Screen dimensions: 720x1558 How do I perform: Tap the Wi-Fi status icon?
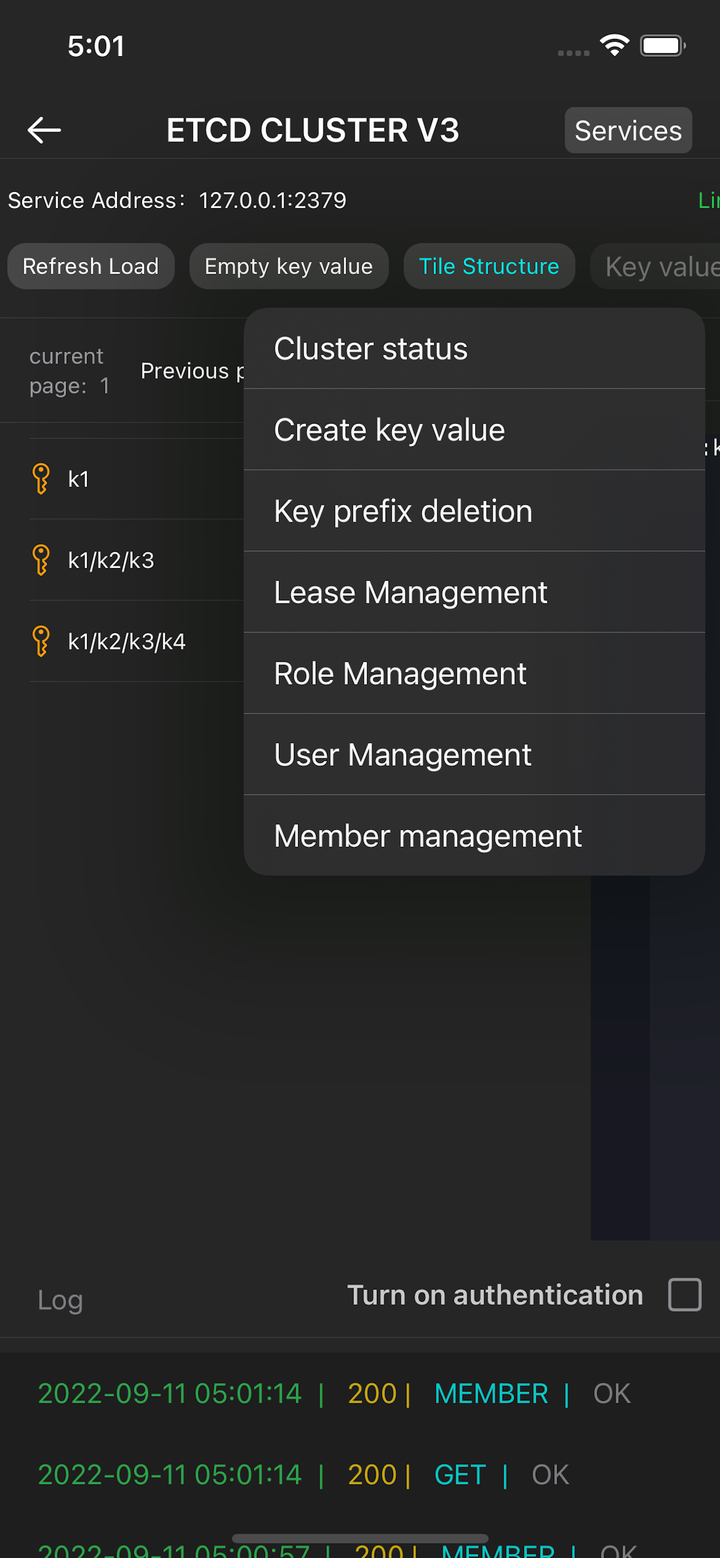(614, 45)
